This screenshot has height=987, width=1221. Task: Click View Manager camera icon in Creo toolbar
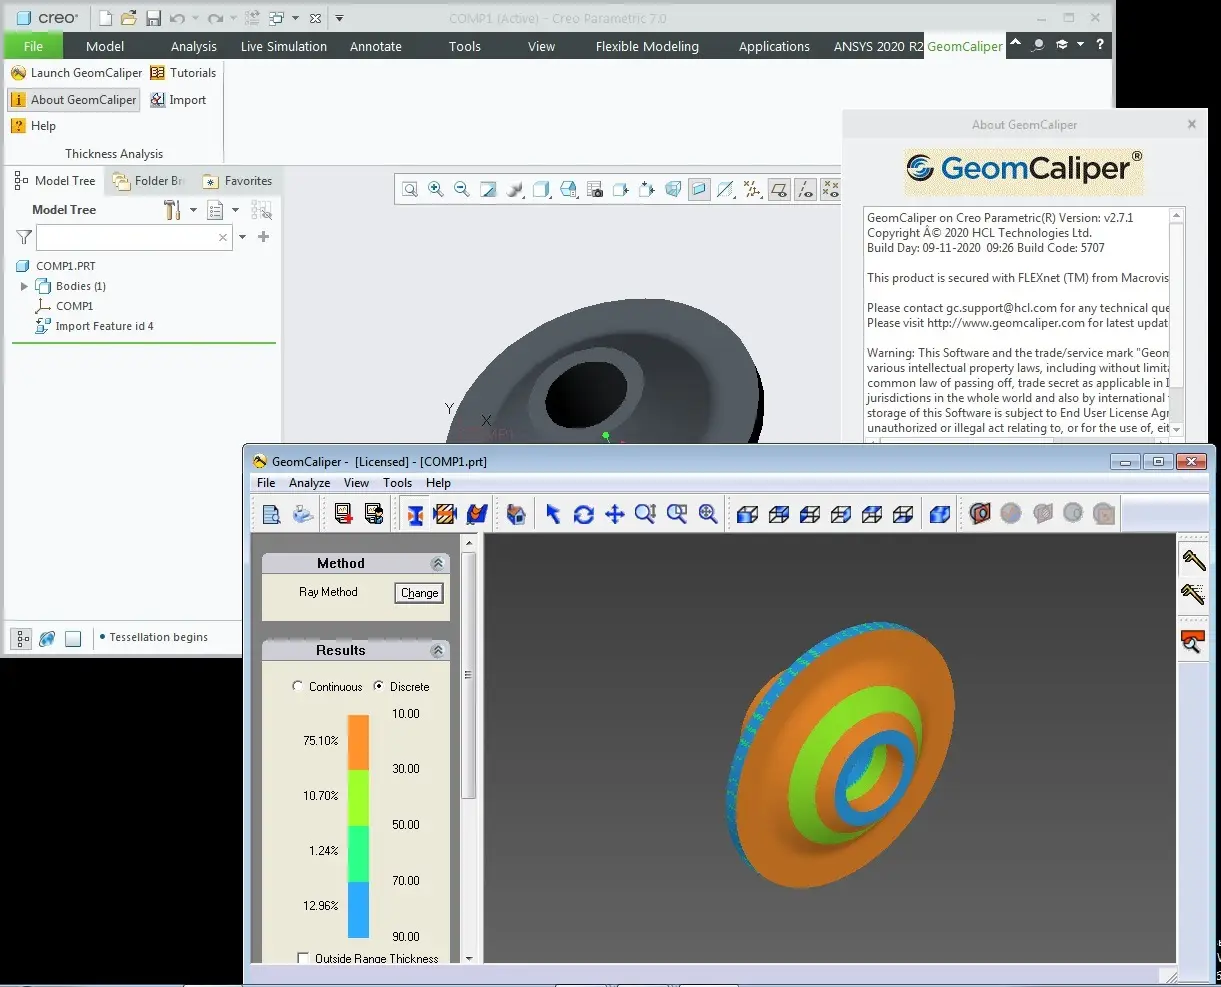point(594,189)
